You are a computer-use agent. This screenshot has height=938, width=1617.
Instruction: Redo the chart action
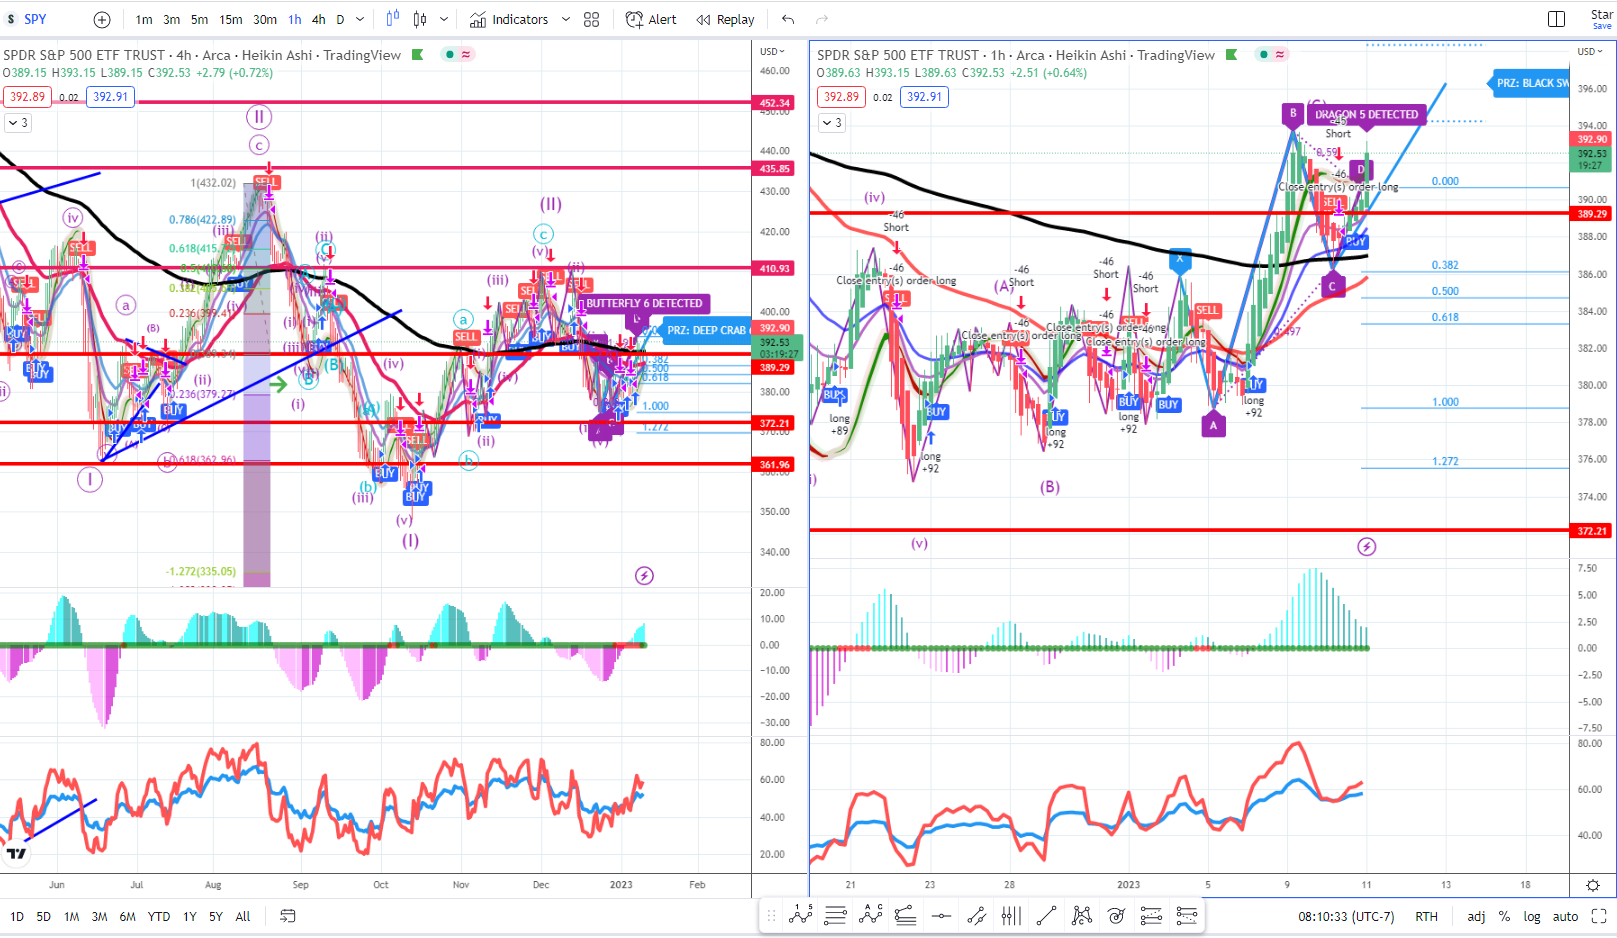coord(822,19)
